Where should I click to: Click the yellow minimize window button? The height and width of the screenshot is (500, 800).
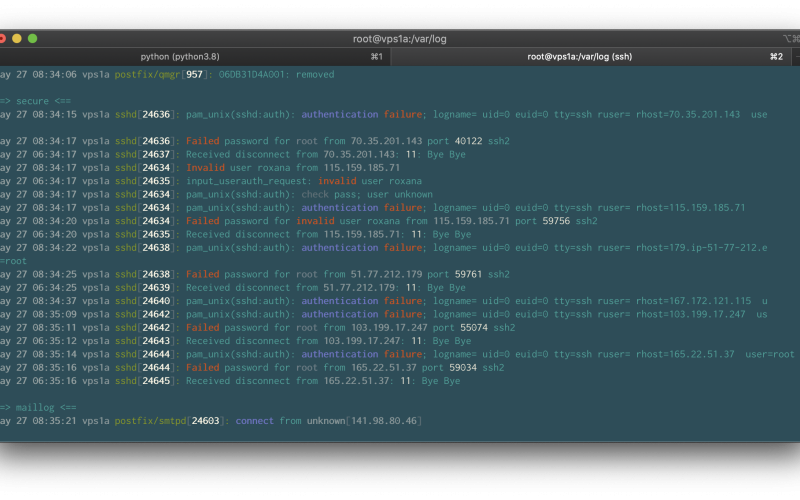coord(17,39)
